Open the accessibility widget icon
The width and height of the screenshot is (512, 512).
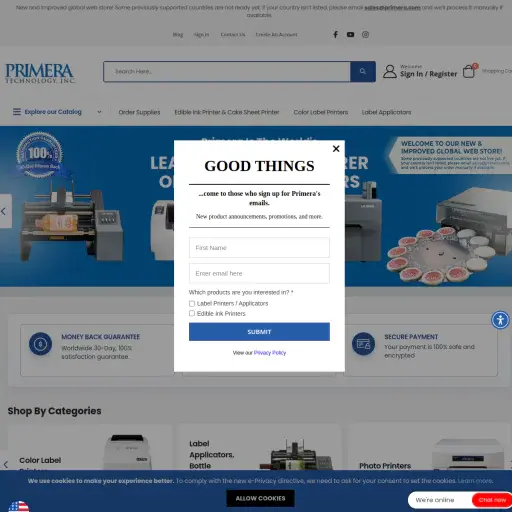coord(500,320)
